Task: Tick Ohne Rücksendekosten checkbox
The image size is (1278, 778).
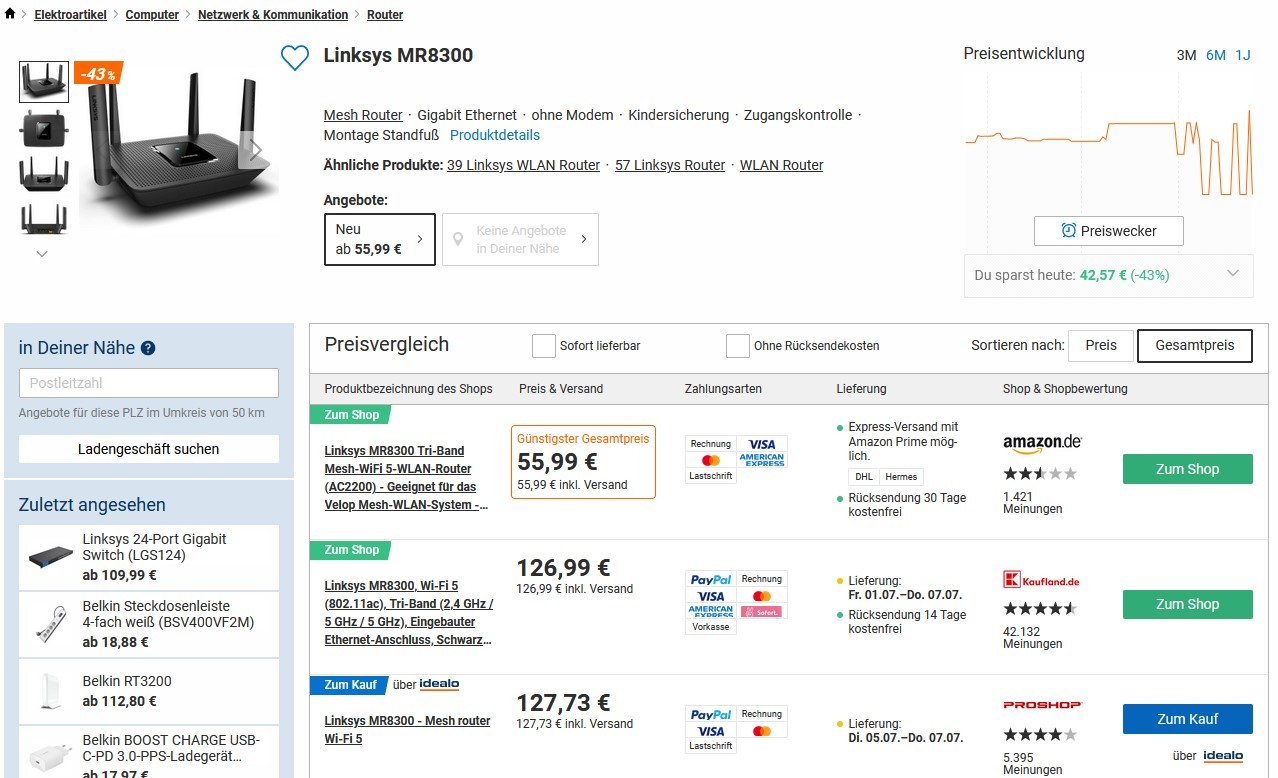Action: 738,346
